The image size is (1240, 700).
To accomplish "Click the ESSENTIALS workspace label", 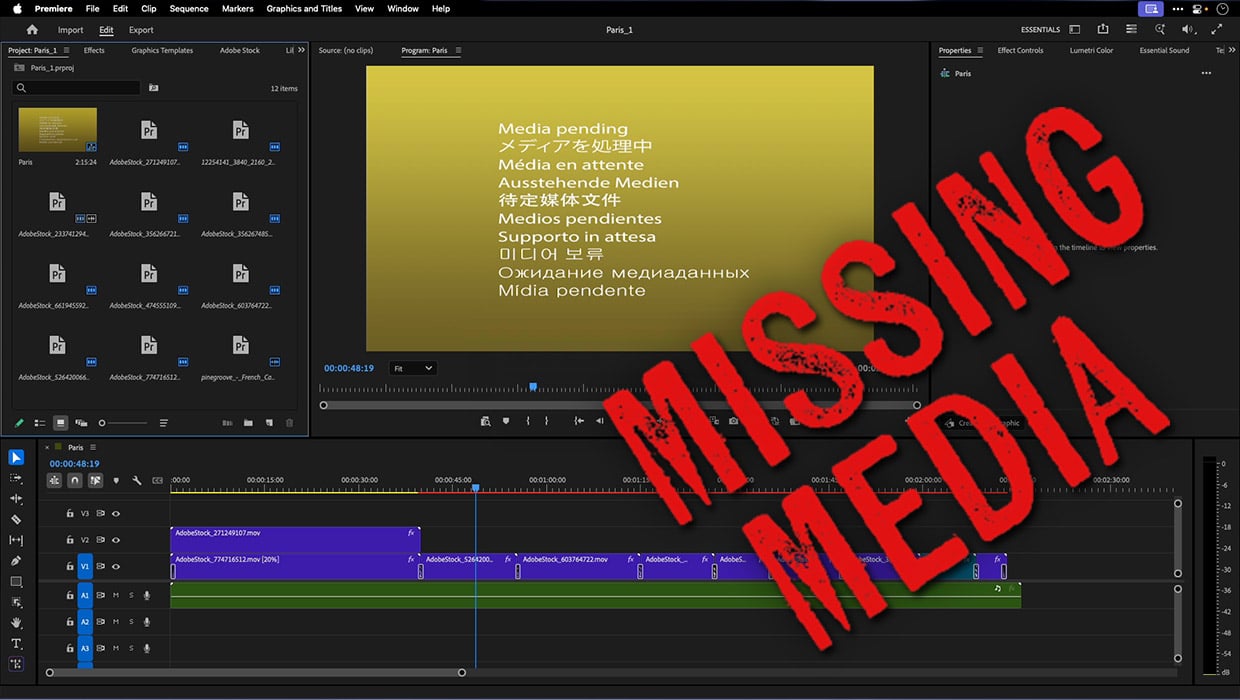I will point(1040,30).
